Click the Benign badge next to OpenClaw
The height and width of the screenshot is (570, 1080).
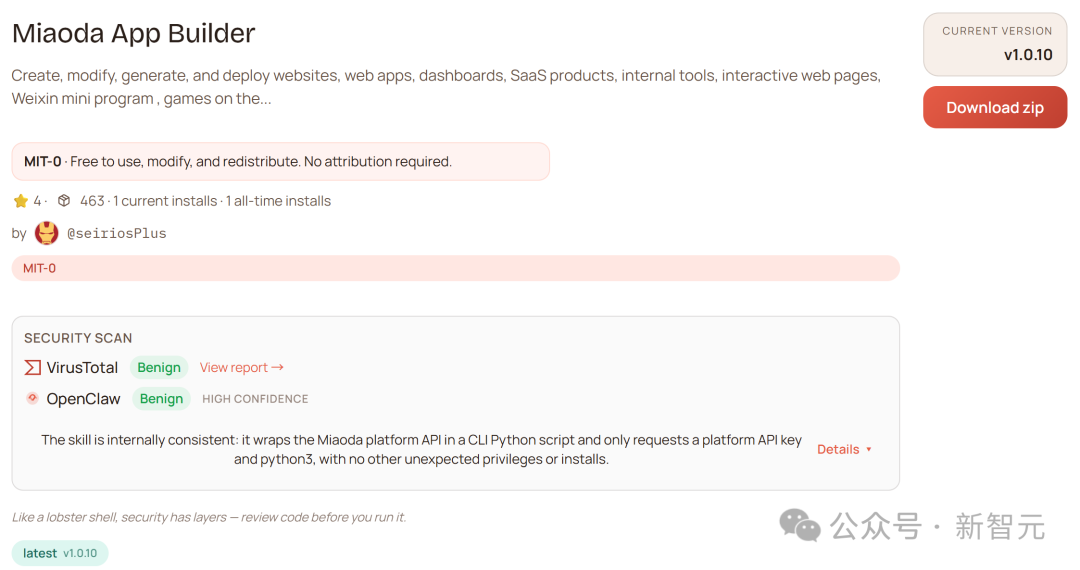161,398
